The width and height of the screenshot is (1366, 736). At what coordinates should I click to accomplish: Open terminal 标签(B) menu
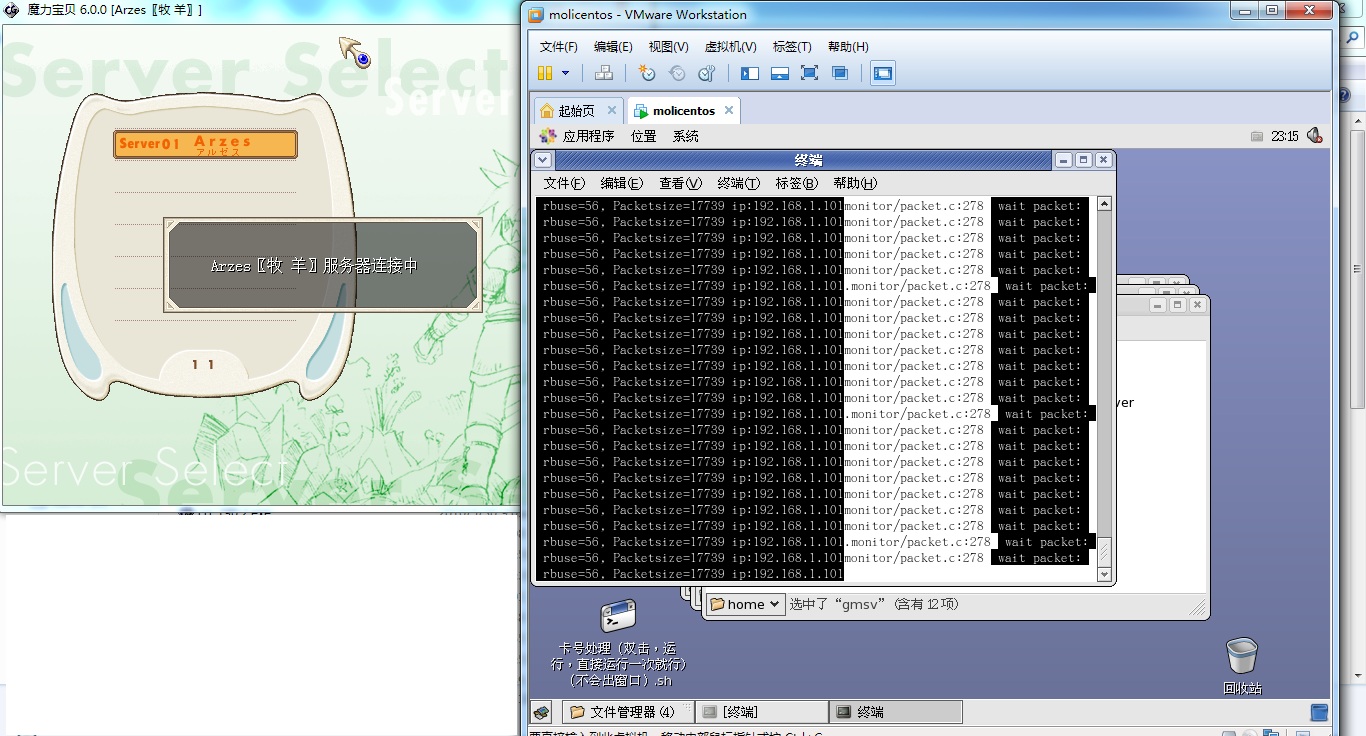797,183
